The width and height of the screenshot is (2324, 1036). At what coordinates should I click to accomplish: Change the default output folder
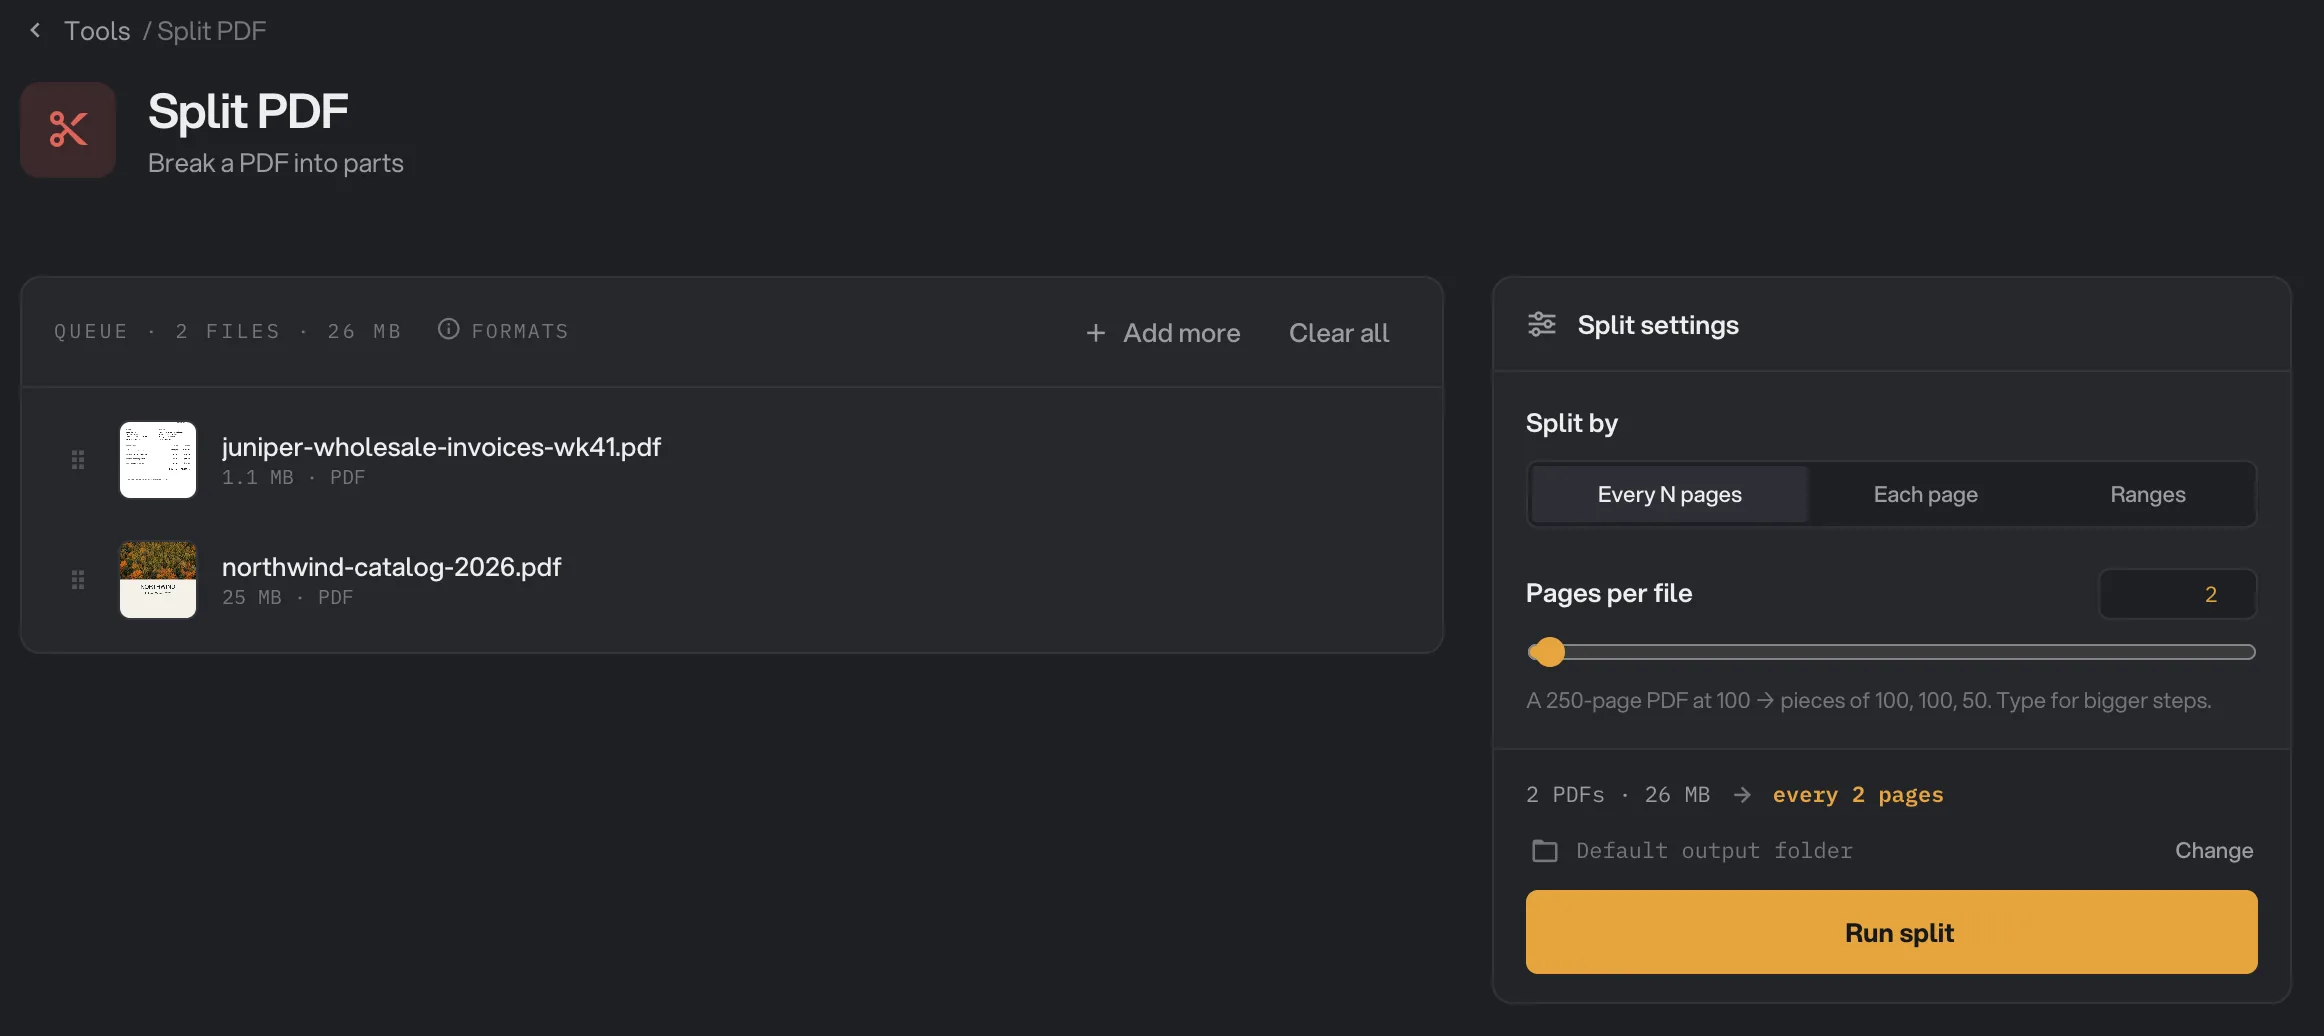[2214, 851]
